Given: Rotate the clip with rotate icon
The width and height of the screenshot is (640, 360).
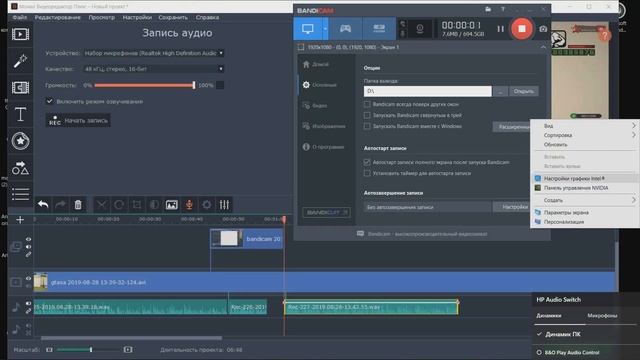Looking at the screenshot, I should pyautogui.click(x=119, y=204).
